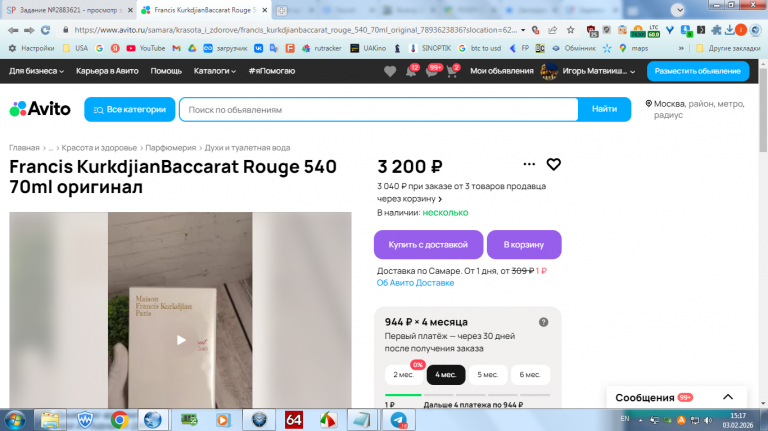Select the 5 мес. installment option

click(488, 375)
